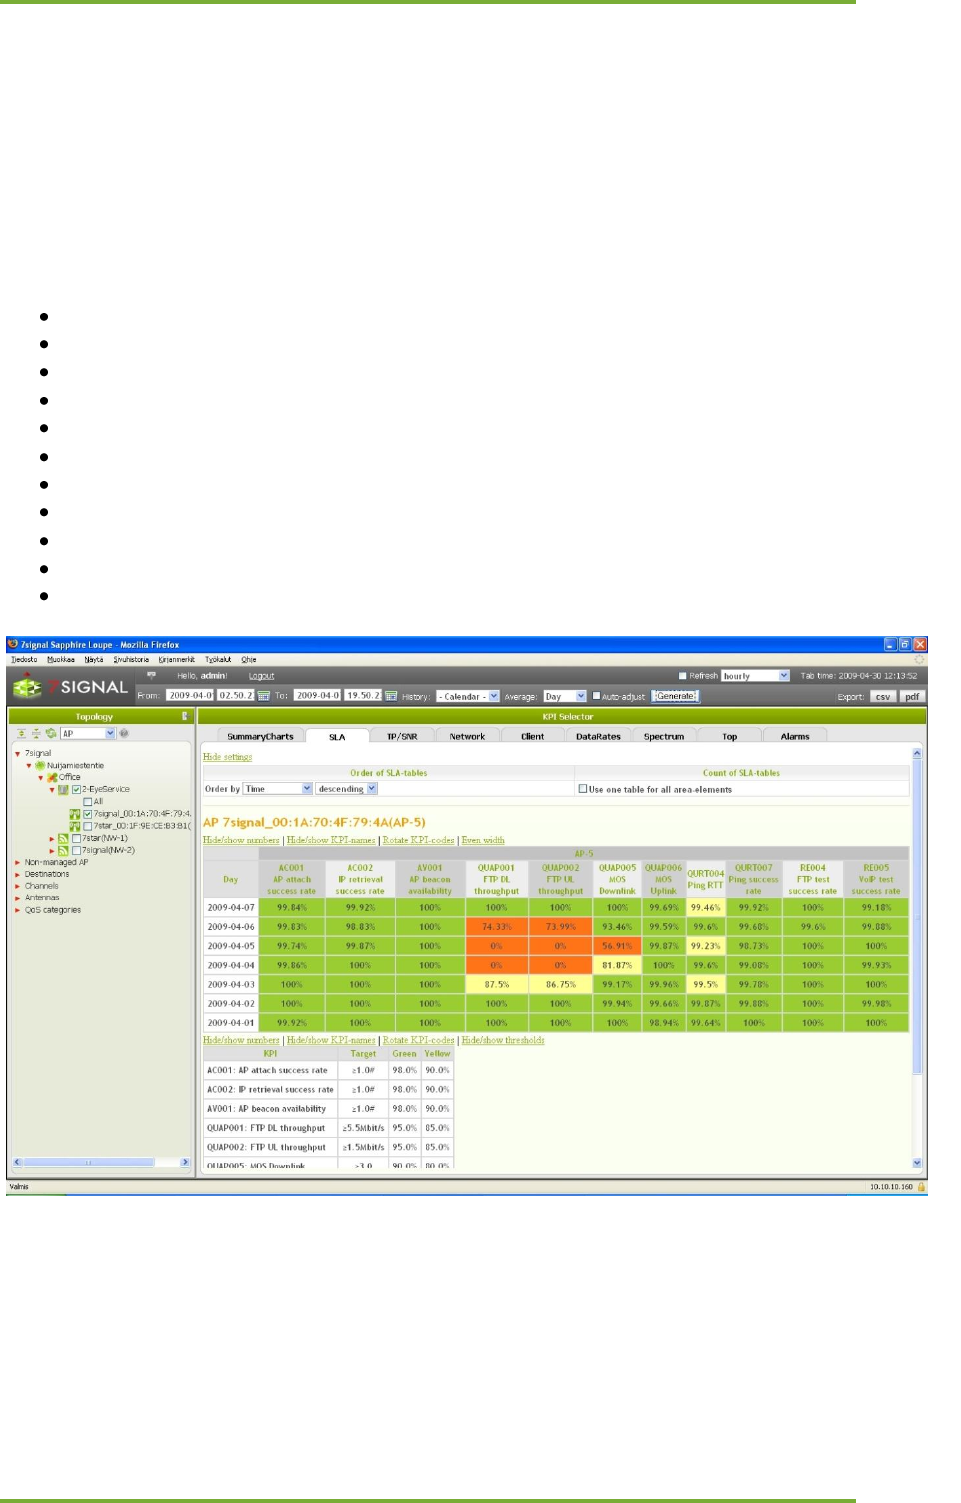Click the To time input field

tap(363, 695)
